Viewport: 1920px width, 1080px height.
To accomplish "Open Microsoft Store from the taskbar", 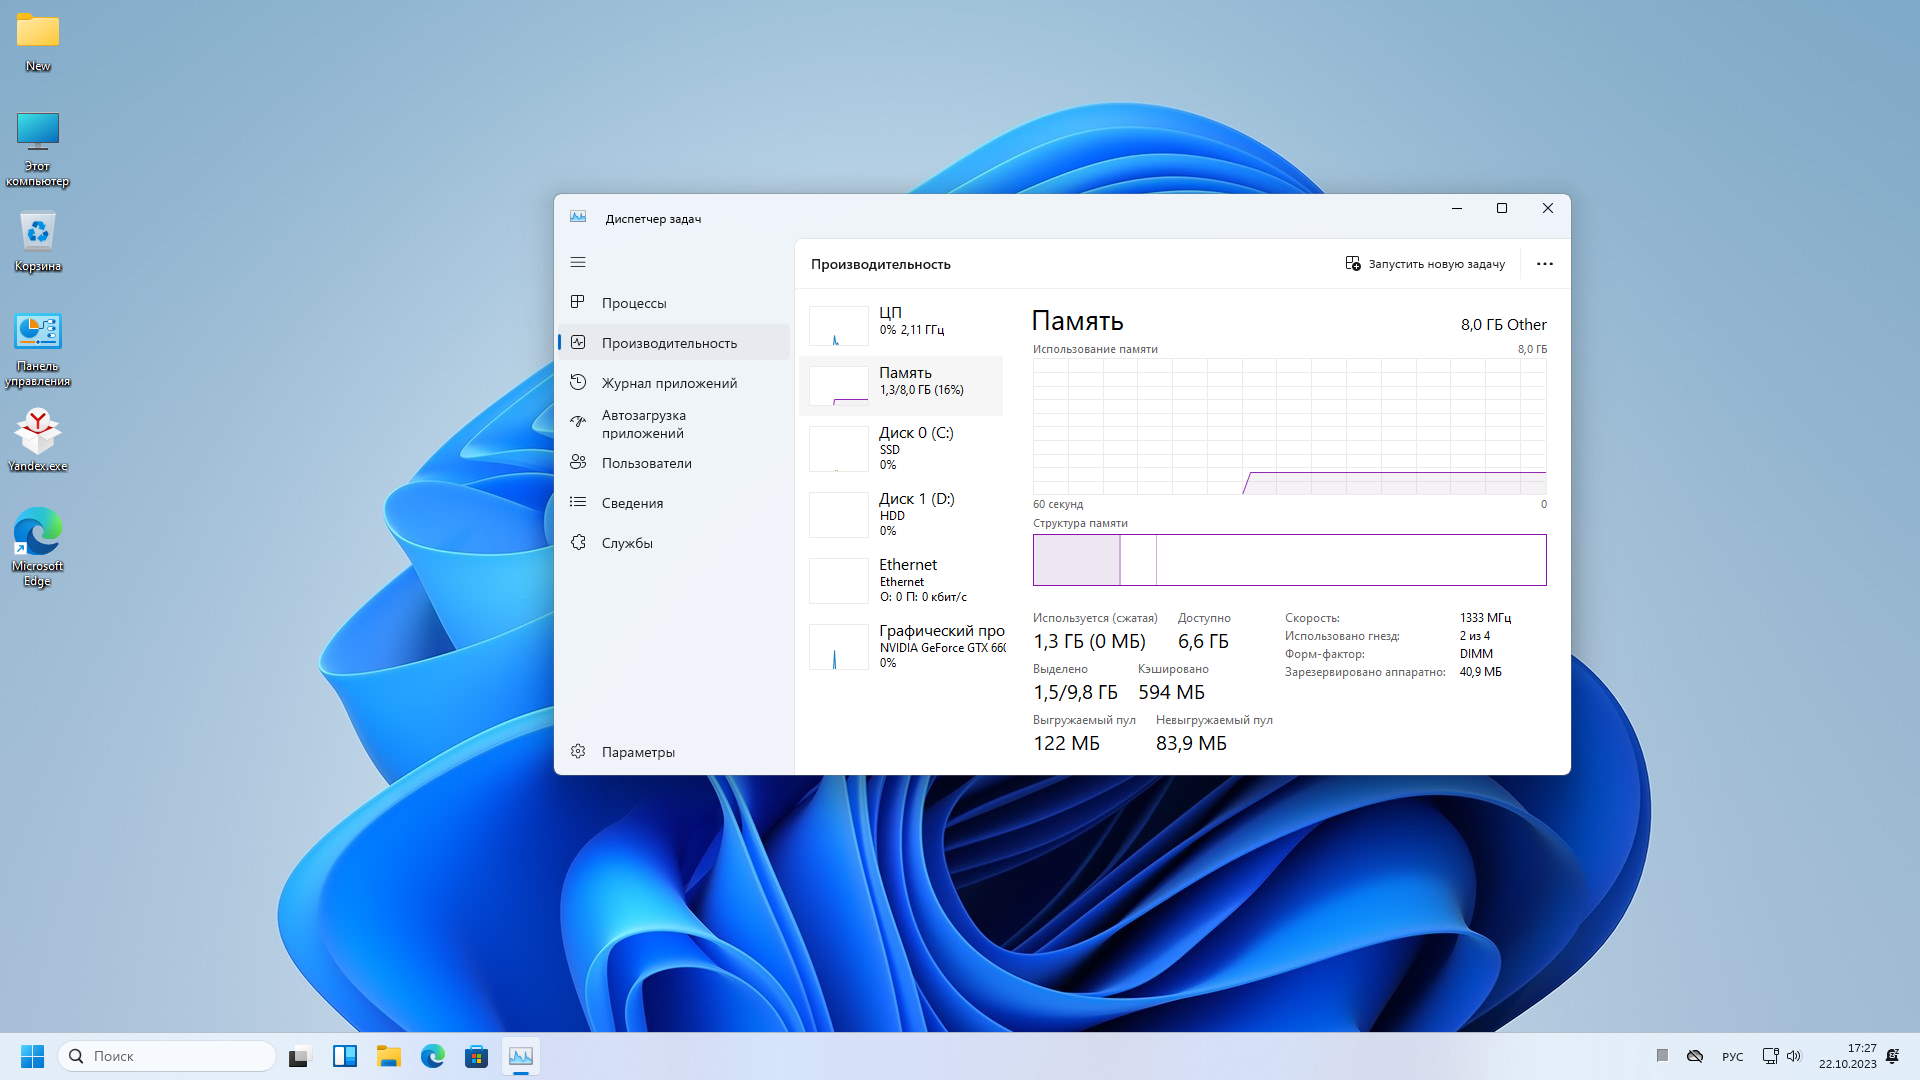I will click(x=476, y=1056).
